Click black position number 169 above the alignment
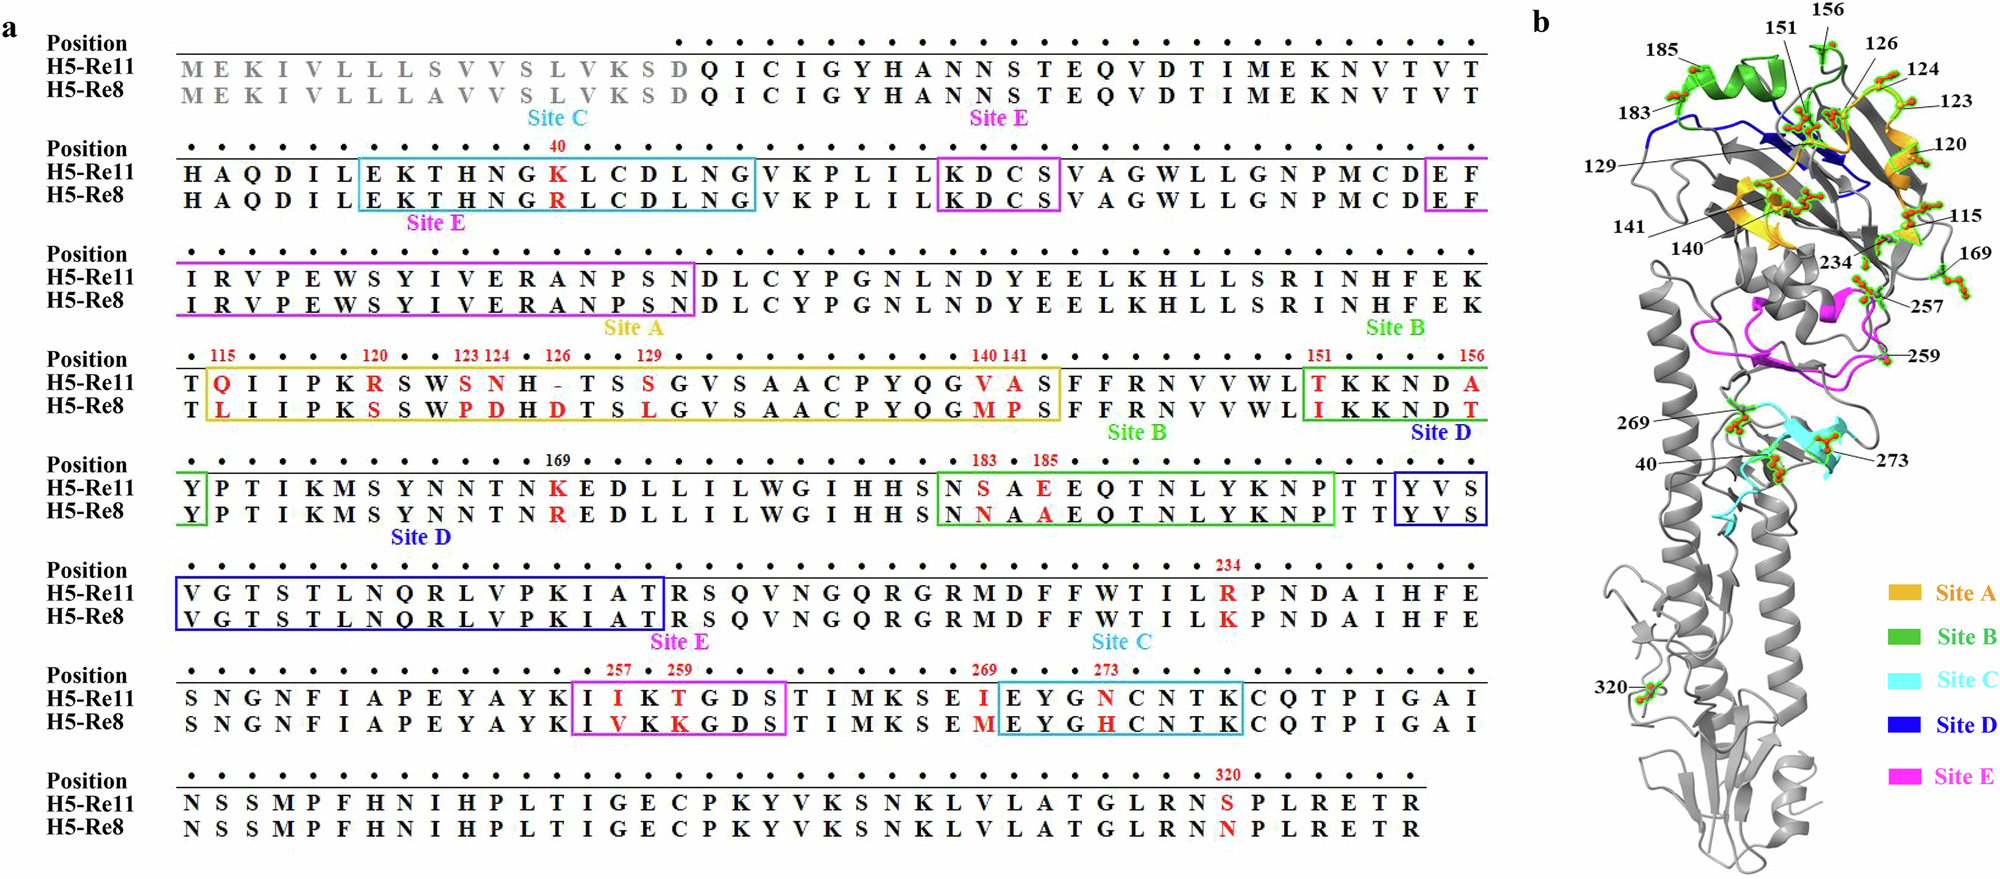 click(558, 461)
